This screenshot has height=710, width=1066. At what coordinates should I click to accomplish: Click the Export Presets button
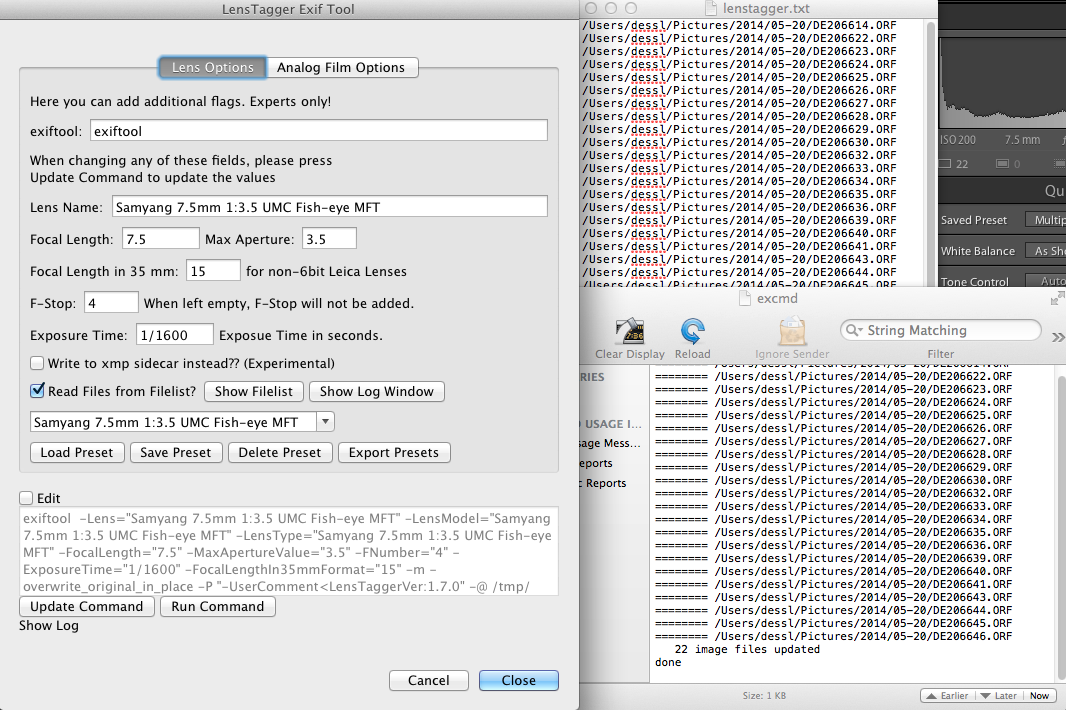tap(394, 452)
